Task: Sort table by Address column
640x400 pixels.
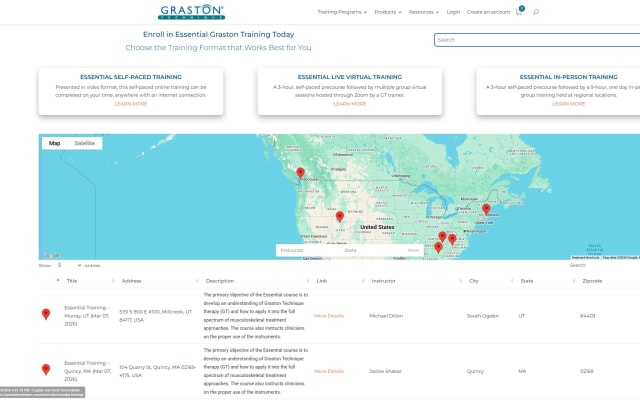Action: tap(131, 281)
